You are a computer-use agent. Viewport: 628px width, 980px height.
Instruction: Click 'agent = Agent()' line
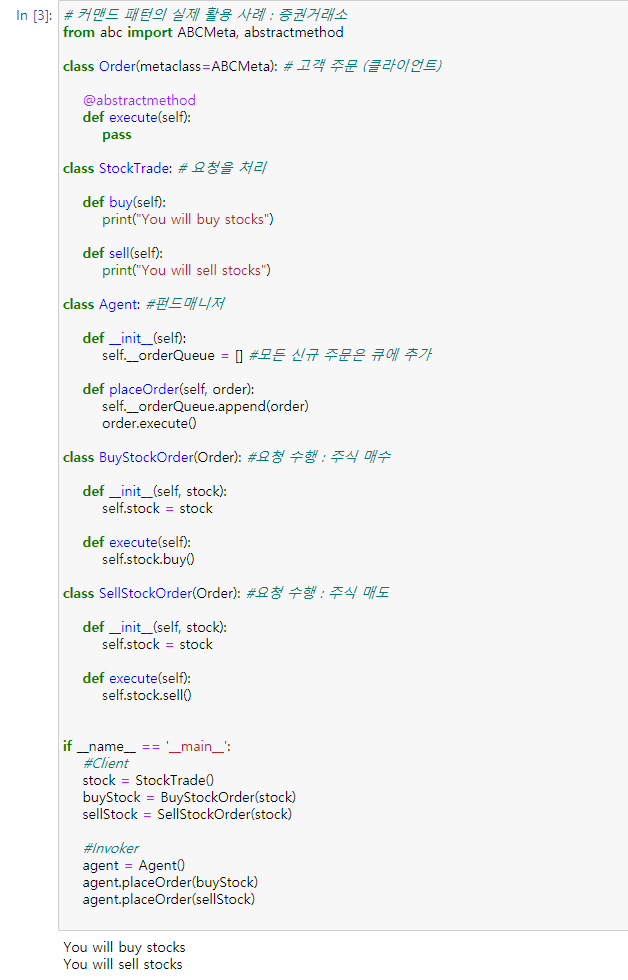(134, 865)
